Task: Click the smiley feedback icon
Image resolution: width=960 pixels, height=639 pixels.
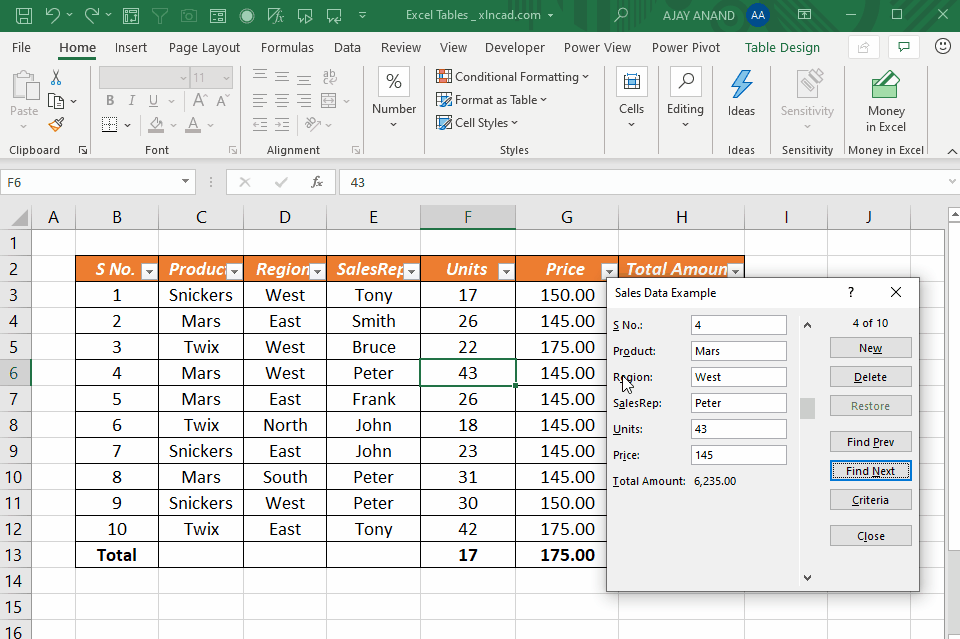Action: (943, 47)
